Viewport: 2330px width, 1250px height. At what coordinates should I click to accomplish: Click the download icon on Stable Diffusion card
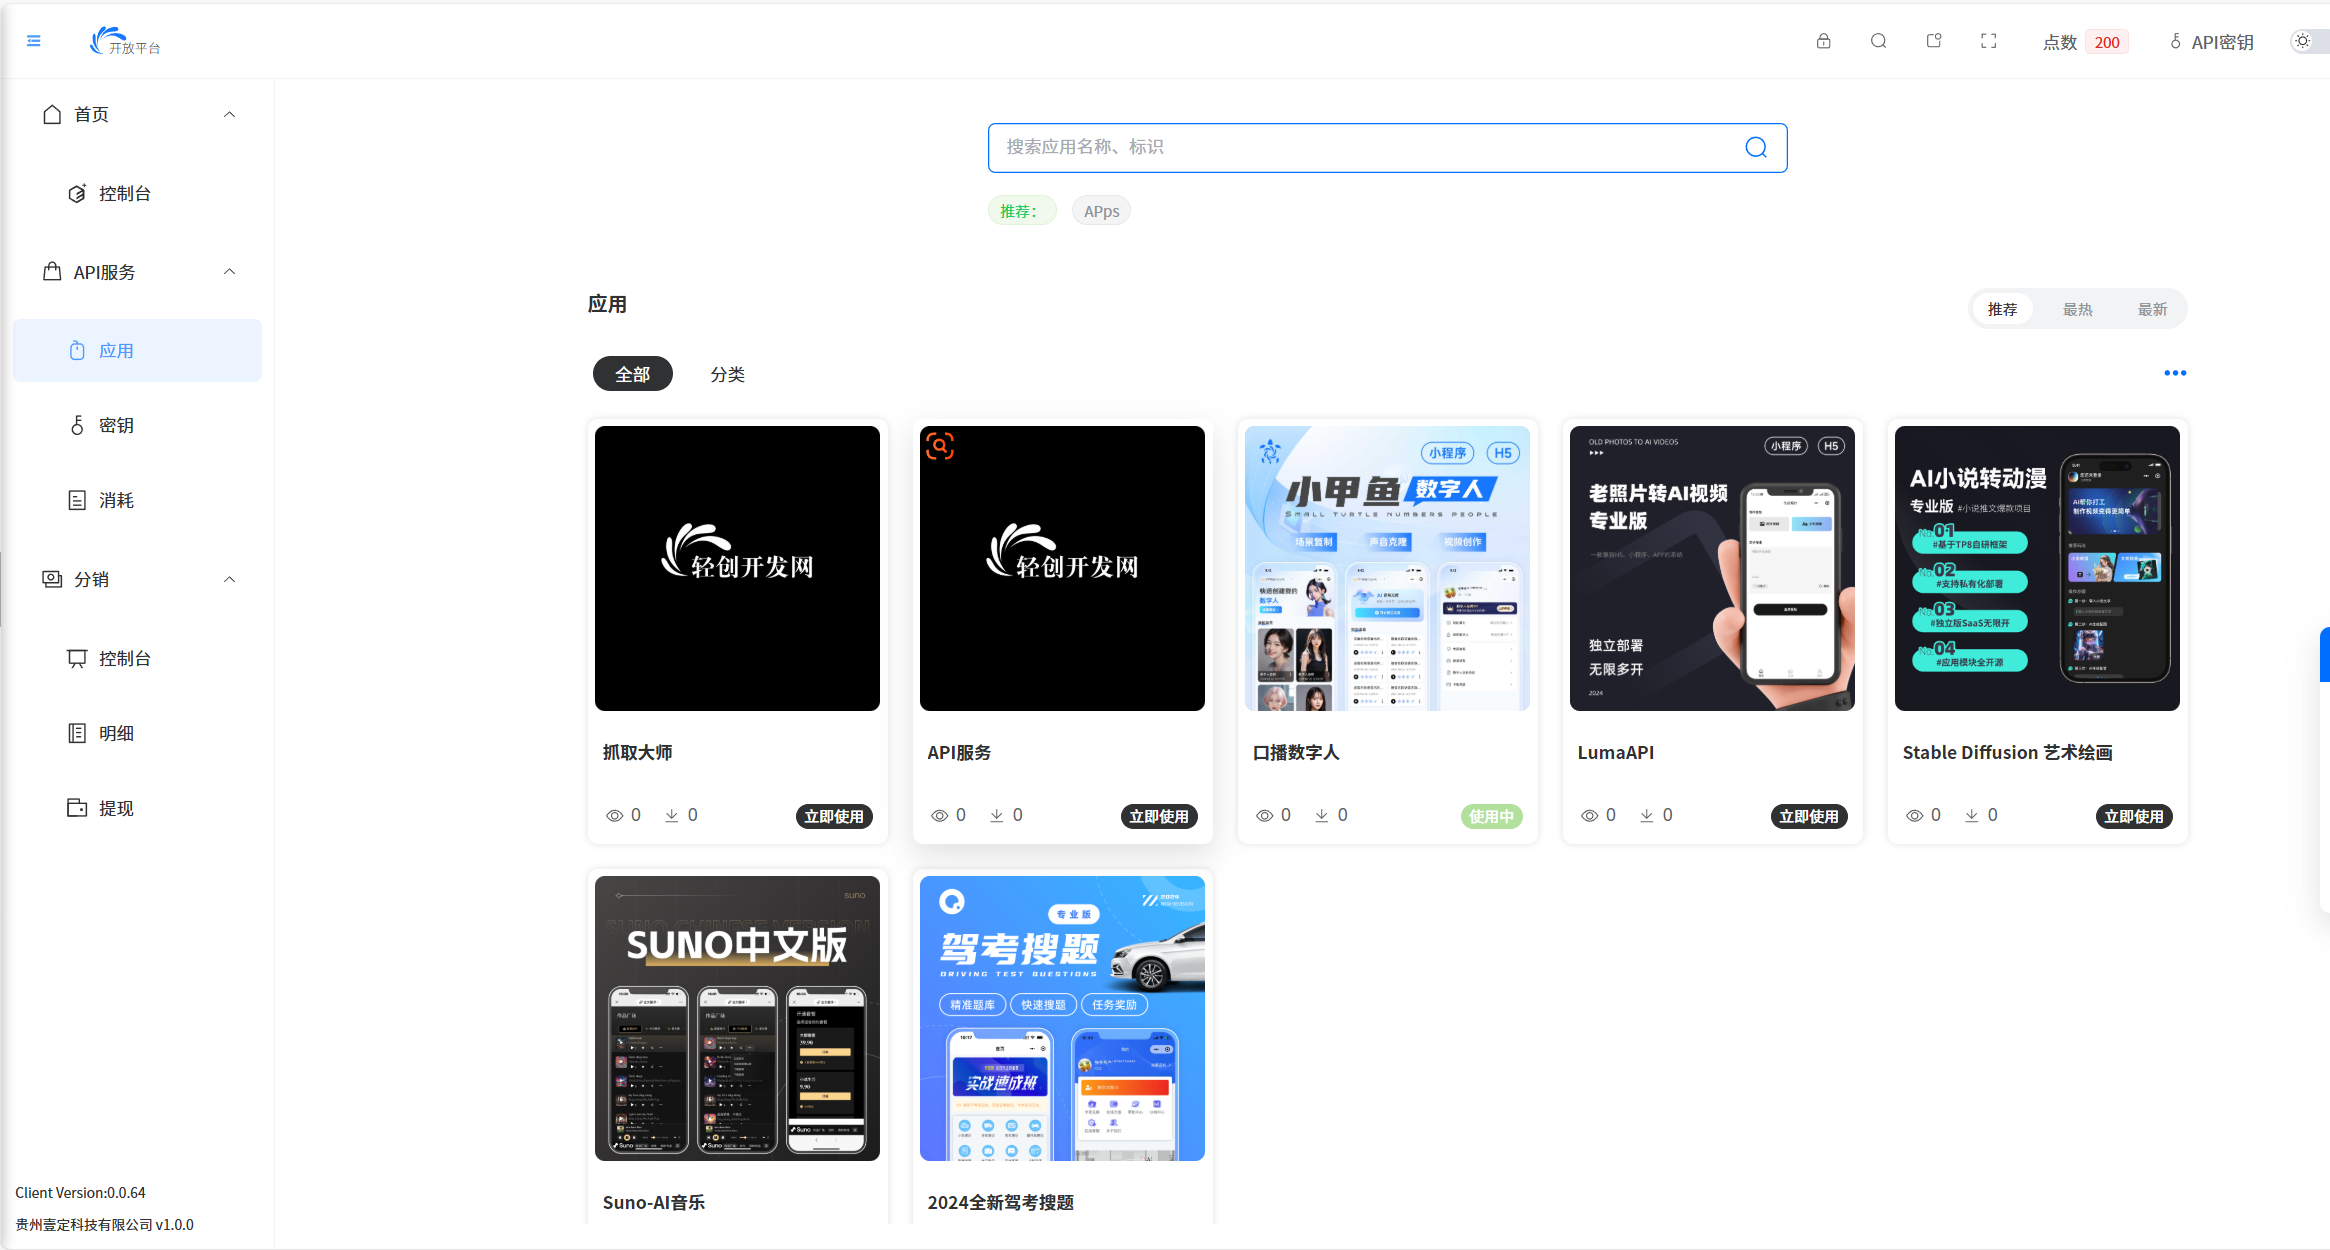point(1972,816)
